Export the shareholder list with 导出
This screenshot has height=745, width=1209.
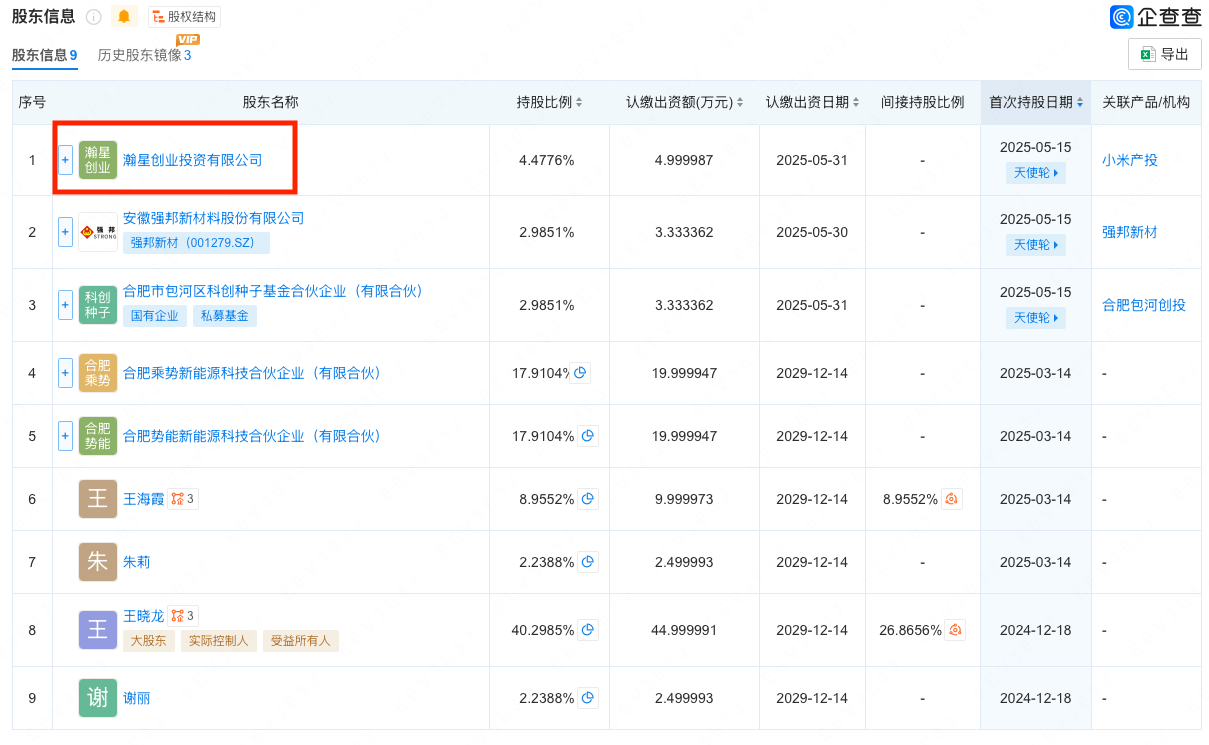pyautogui.click(x=1164, y=55)
